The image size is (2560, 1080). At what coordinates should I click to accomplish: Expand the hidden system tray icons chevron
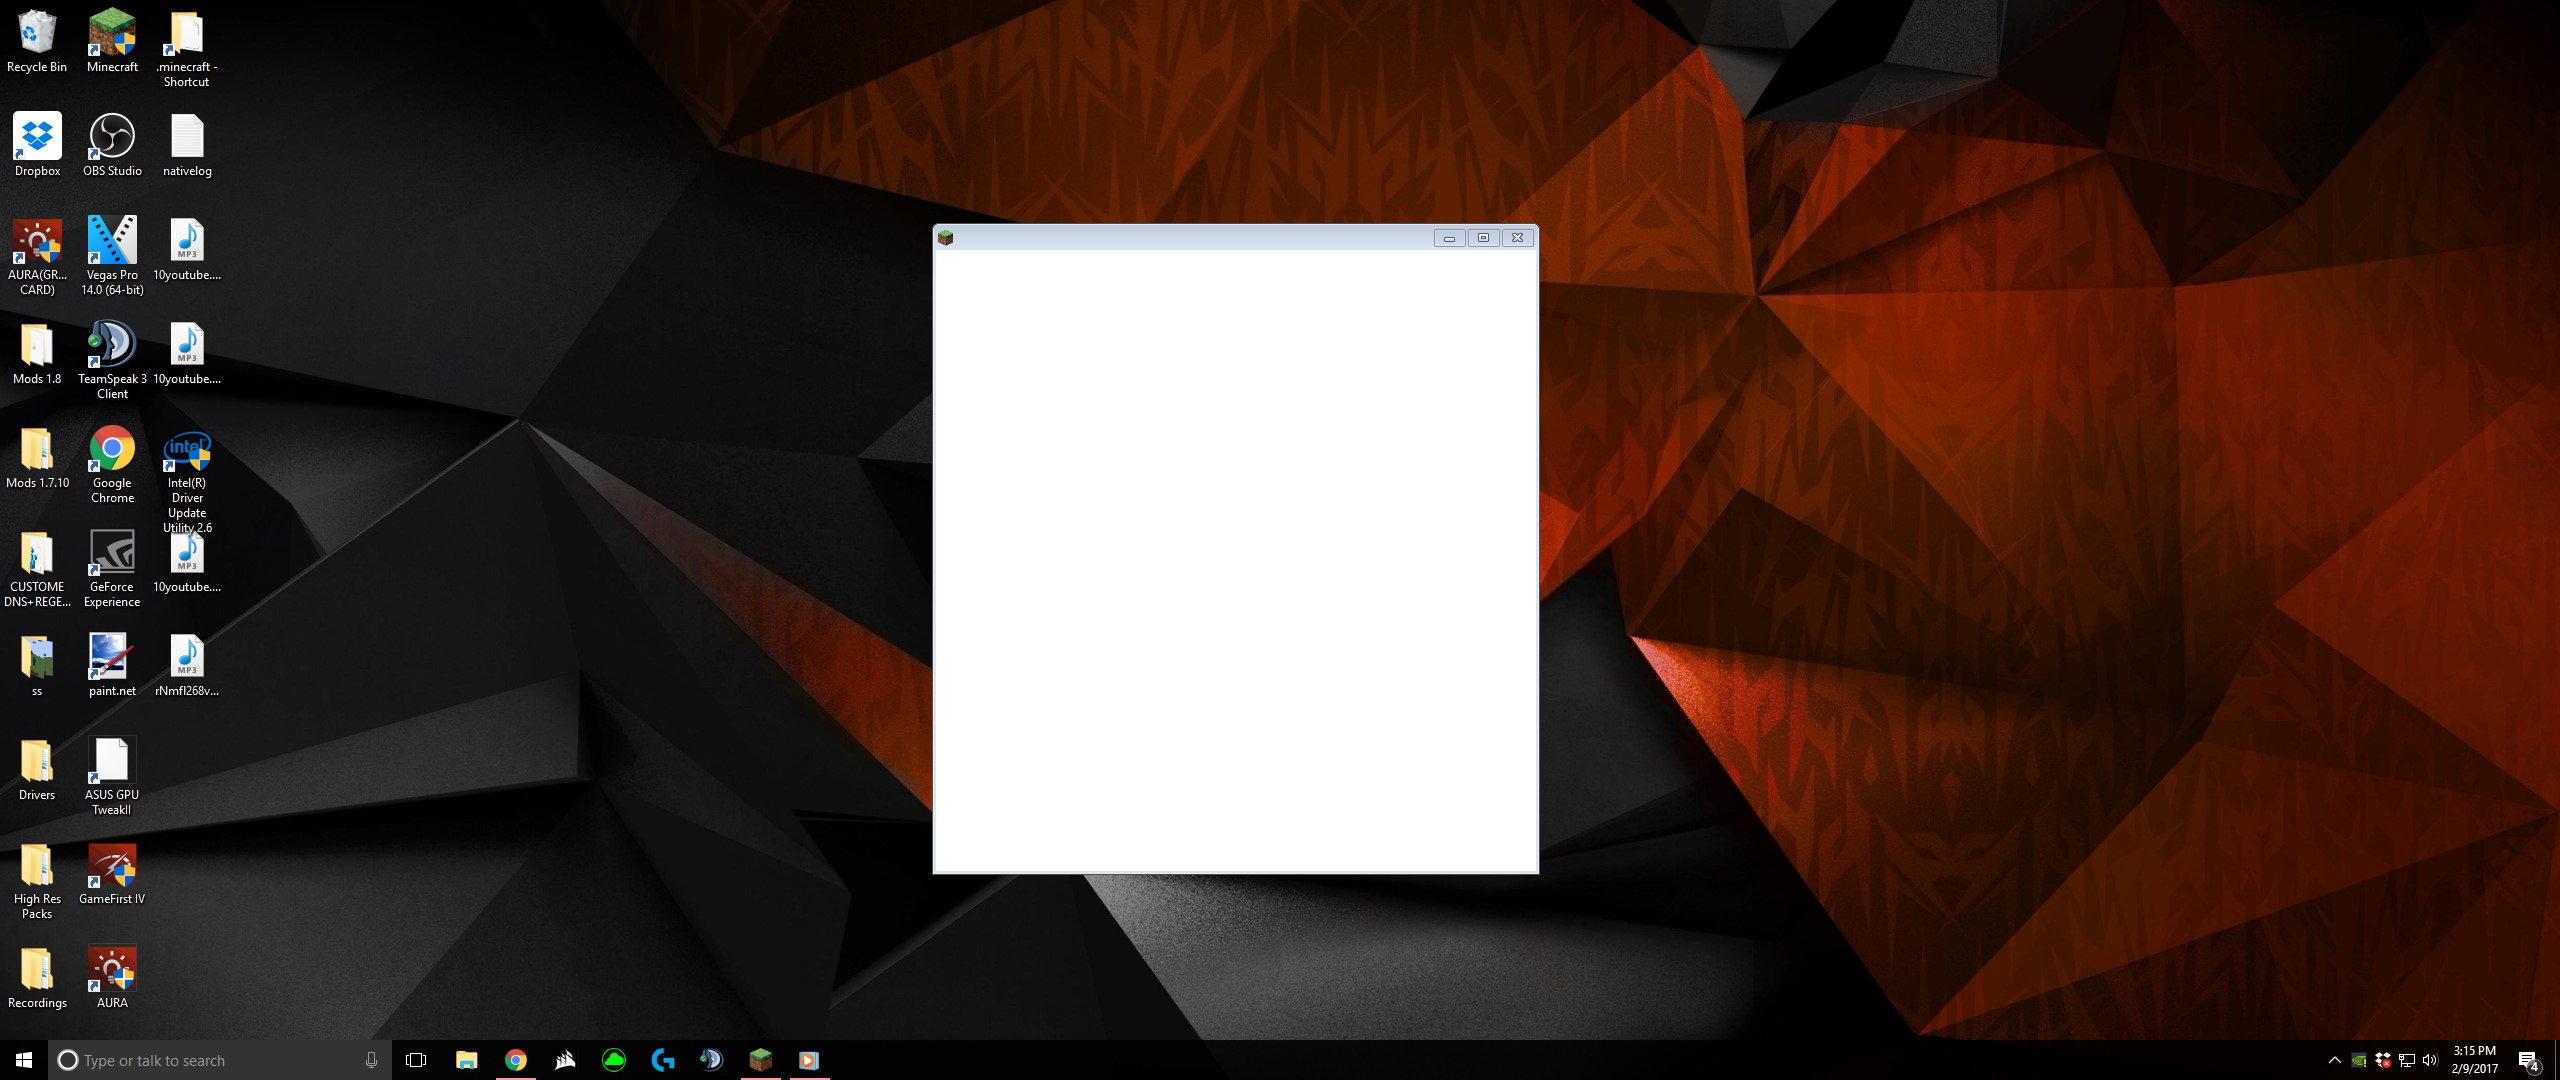point(2334,1060)
